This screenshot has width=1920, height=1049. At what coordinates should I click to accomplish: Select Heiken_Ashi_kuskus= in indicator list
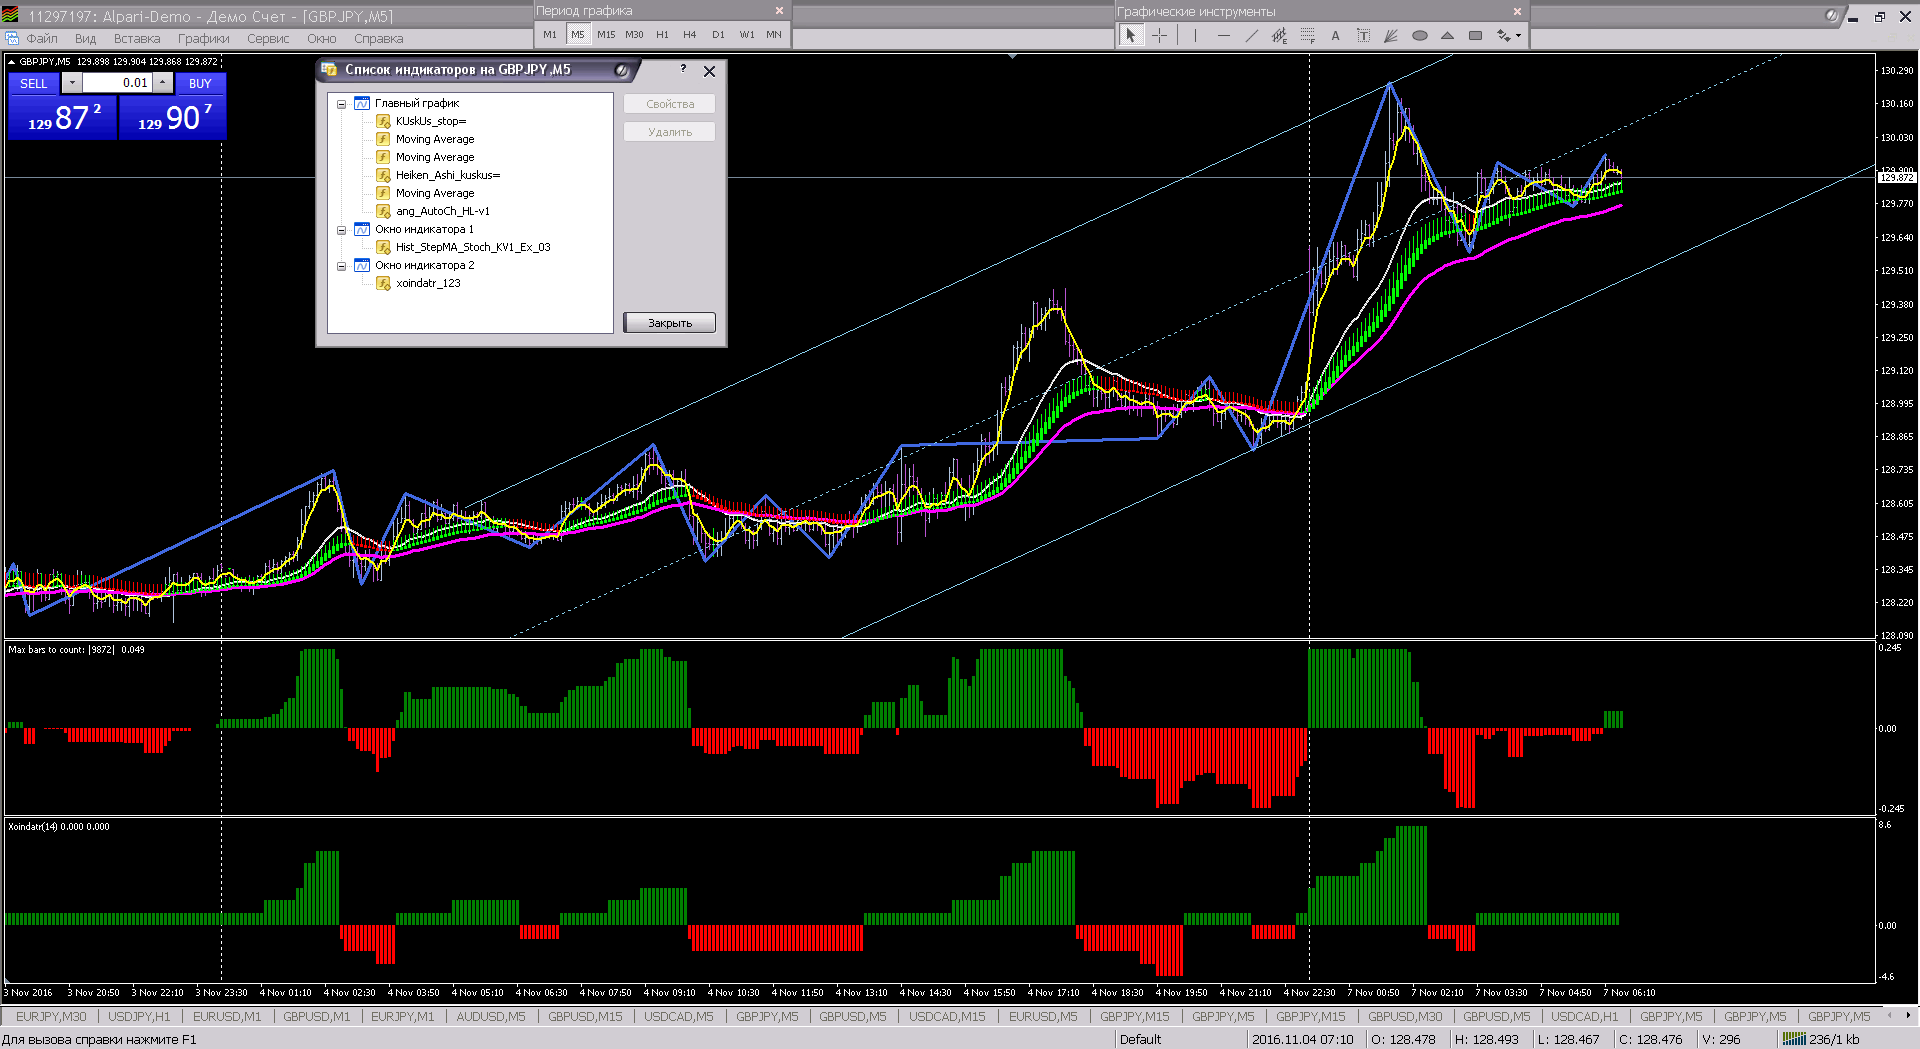coord(447,175)
